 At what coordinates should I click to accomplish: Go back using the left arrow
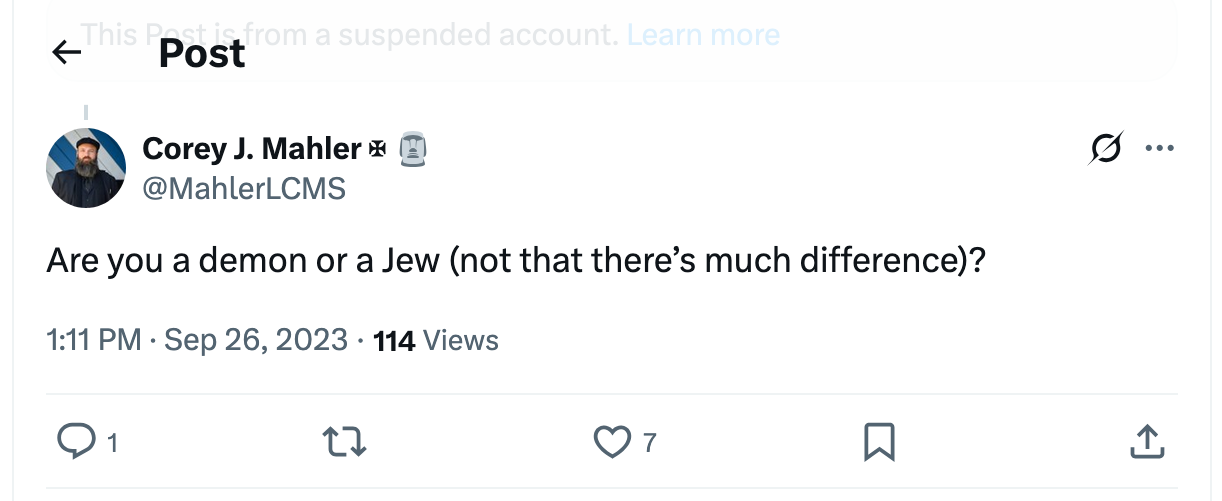pyautogui.click(x=66, y=52)
